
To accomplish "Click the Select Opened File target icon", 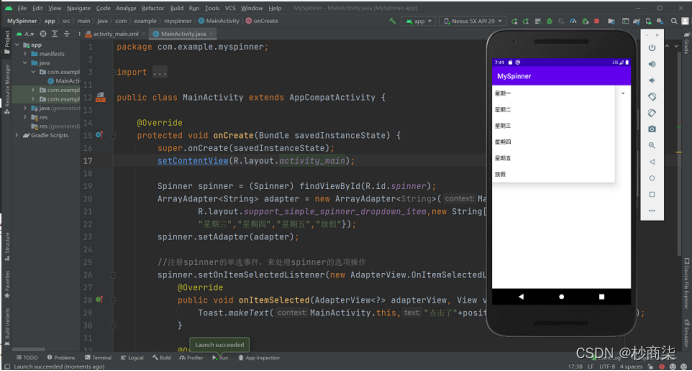I will (x=43, y=34).
